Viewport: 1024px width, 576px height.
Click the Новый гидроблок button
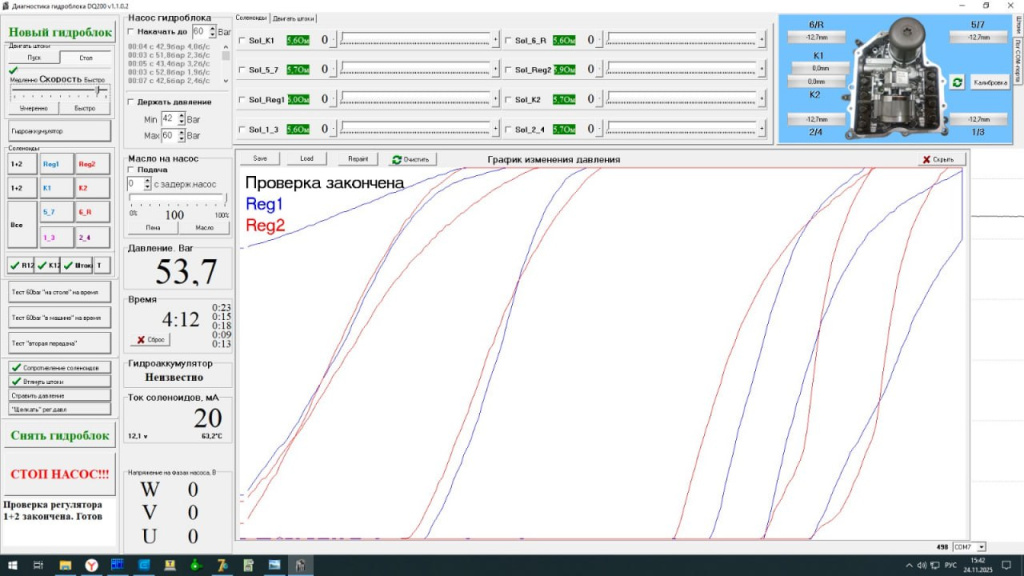click(60, 32)
